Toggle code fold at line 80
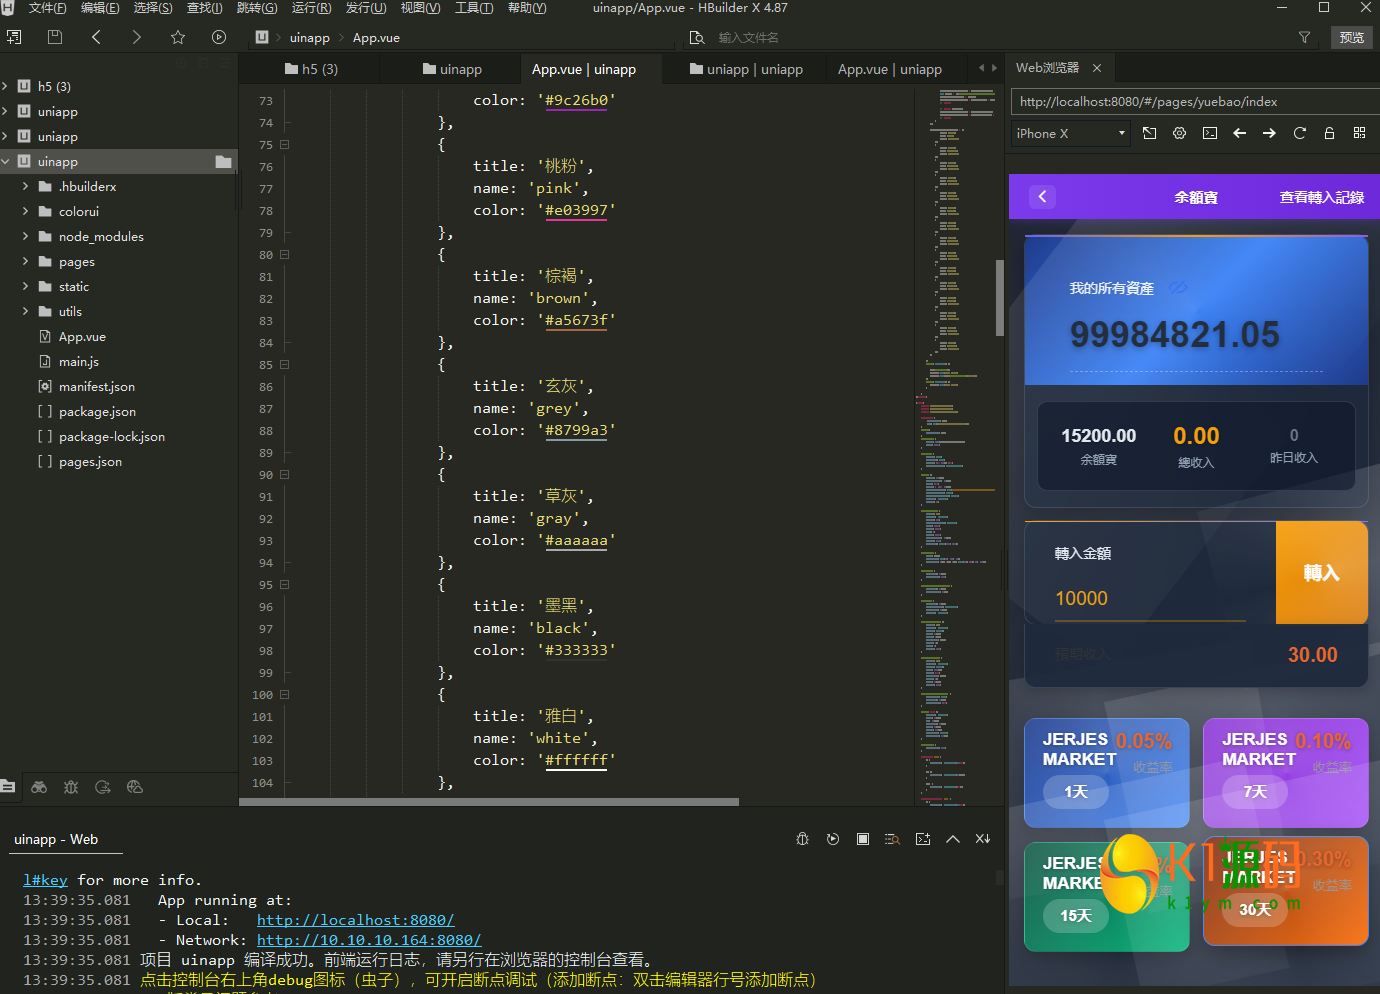This screenshot has height=994, width=1380. tap(285, 255)
